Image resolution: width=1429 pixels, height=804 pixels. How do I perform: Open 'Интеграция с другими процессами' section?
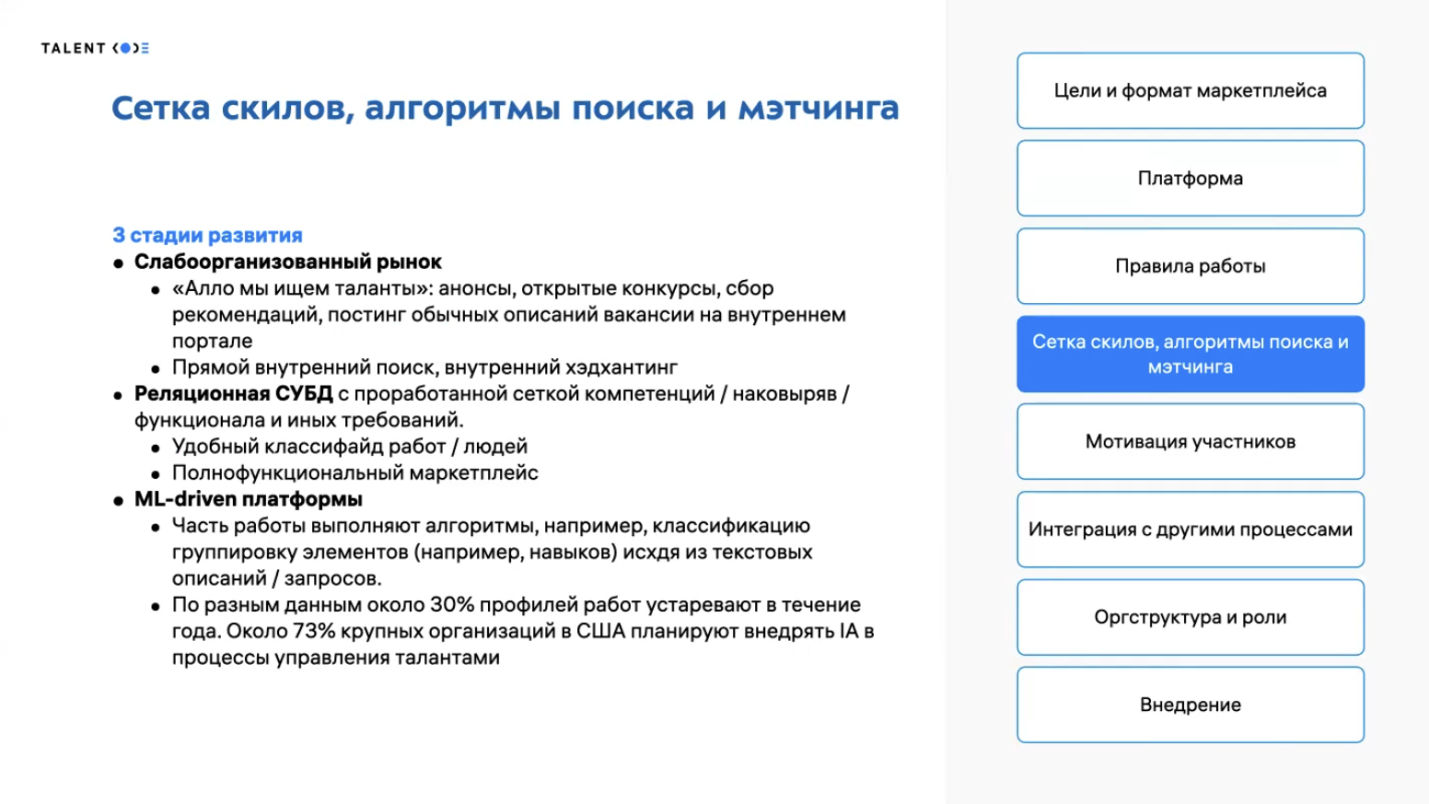1190,529
